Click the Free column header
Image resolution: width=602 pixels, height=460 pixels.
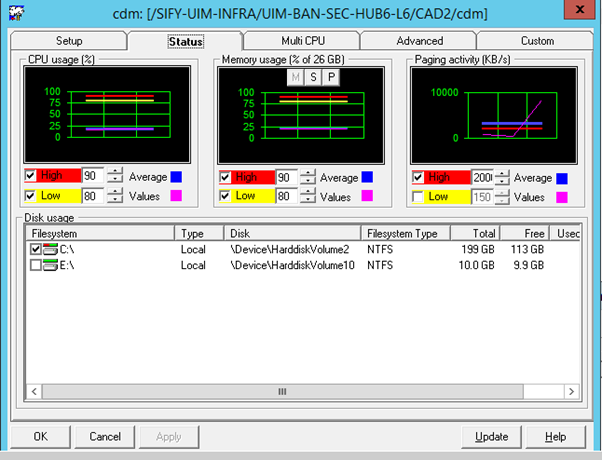(525, 233)
